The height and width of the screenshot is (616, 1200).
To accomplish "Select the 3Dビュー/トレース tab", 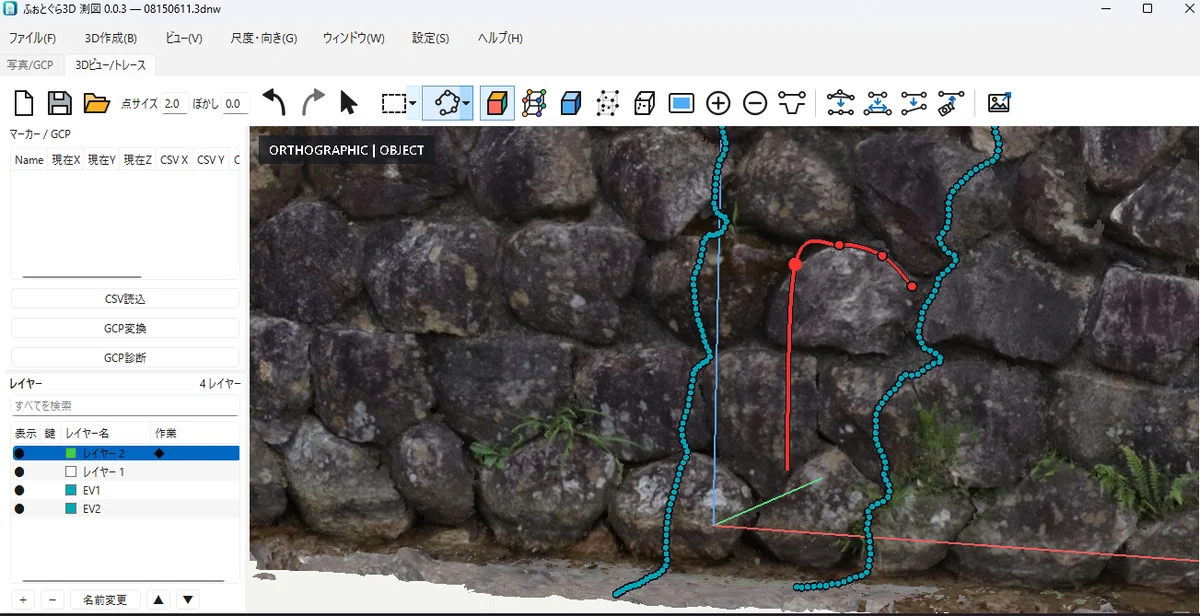I will pyautogui.click(x=110, y=65).
